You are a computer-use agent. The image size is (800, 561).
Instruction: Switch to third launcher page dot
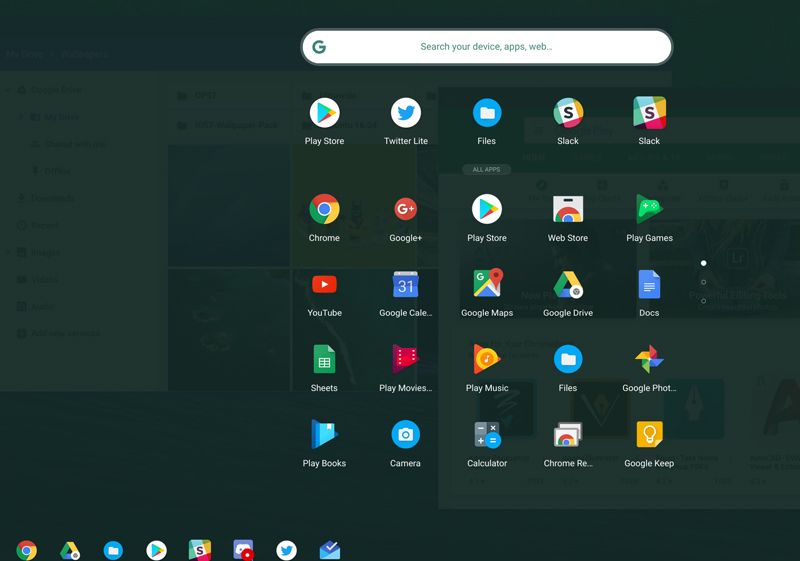point(704,301)
